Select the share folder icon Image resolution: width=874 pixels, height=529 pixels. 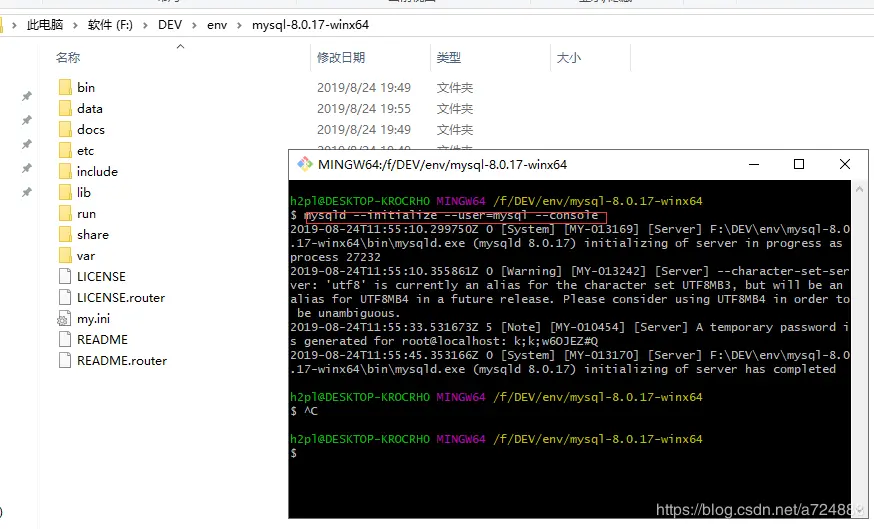point(65,234)
